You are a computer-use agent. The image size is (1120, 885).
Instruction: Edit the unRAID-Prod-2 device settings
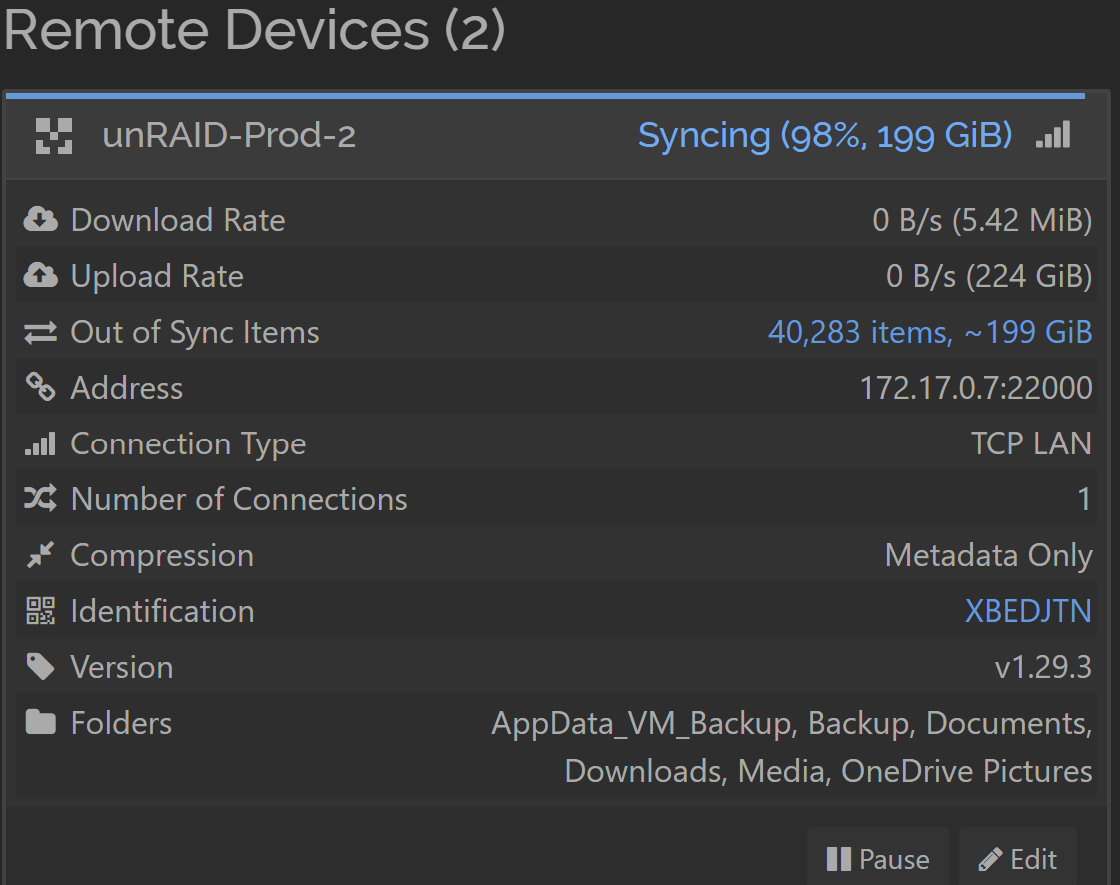[x=1017, y=859]
